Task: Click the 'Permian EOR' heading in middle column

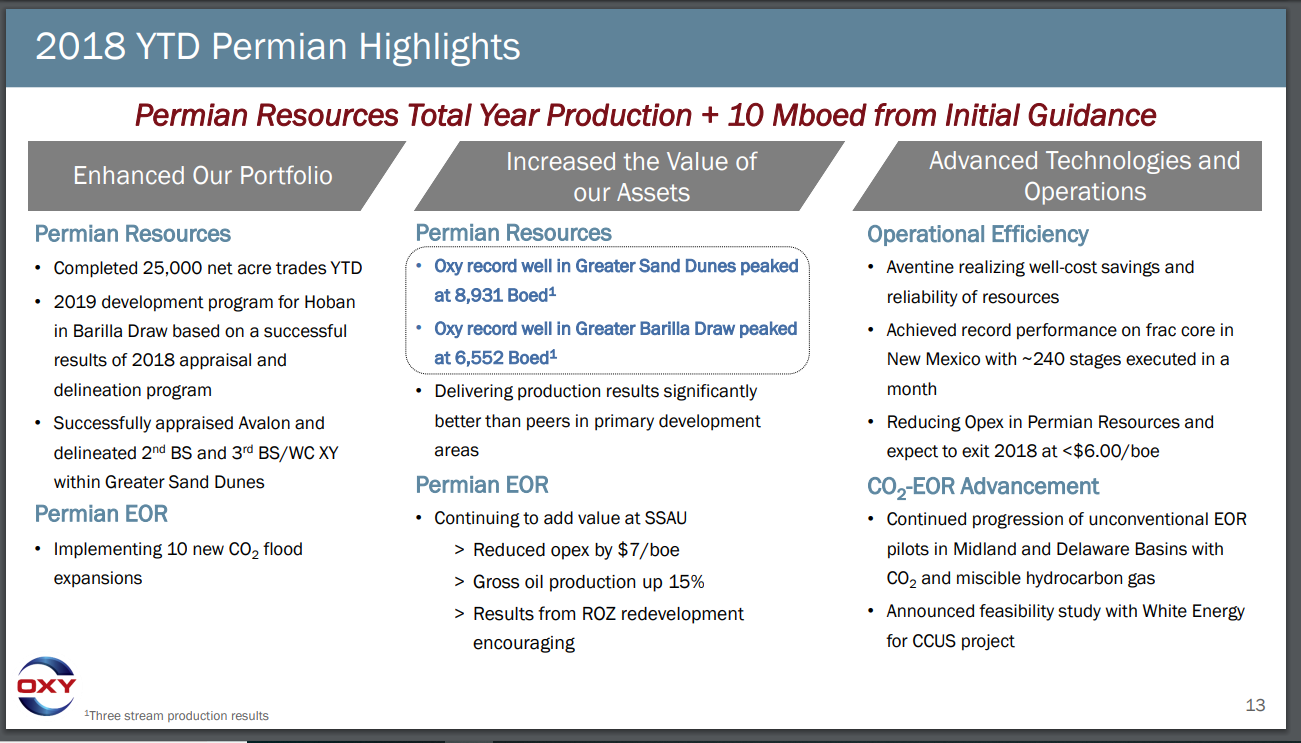Action: (482, 484)
